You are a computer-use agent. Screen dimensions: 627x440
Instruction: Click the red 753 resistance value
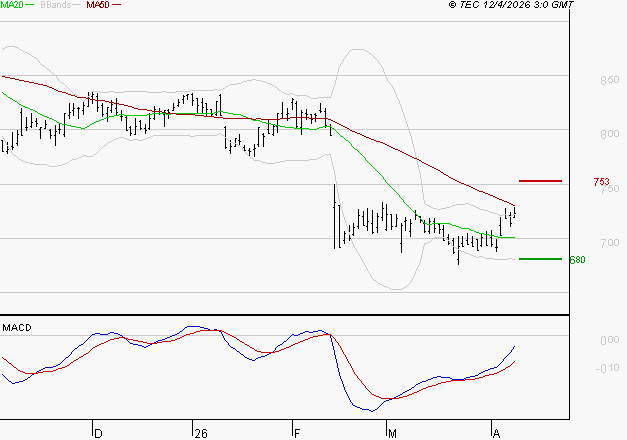(601, 182)
